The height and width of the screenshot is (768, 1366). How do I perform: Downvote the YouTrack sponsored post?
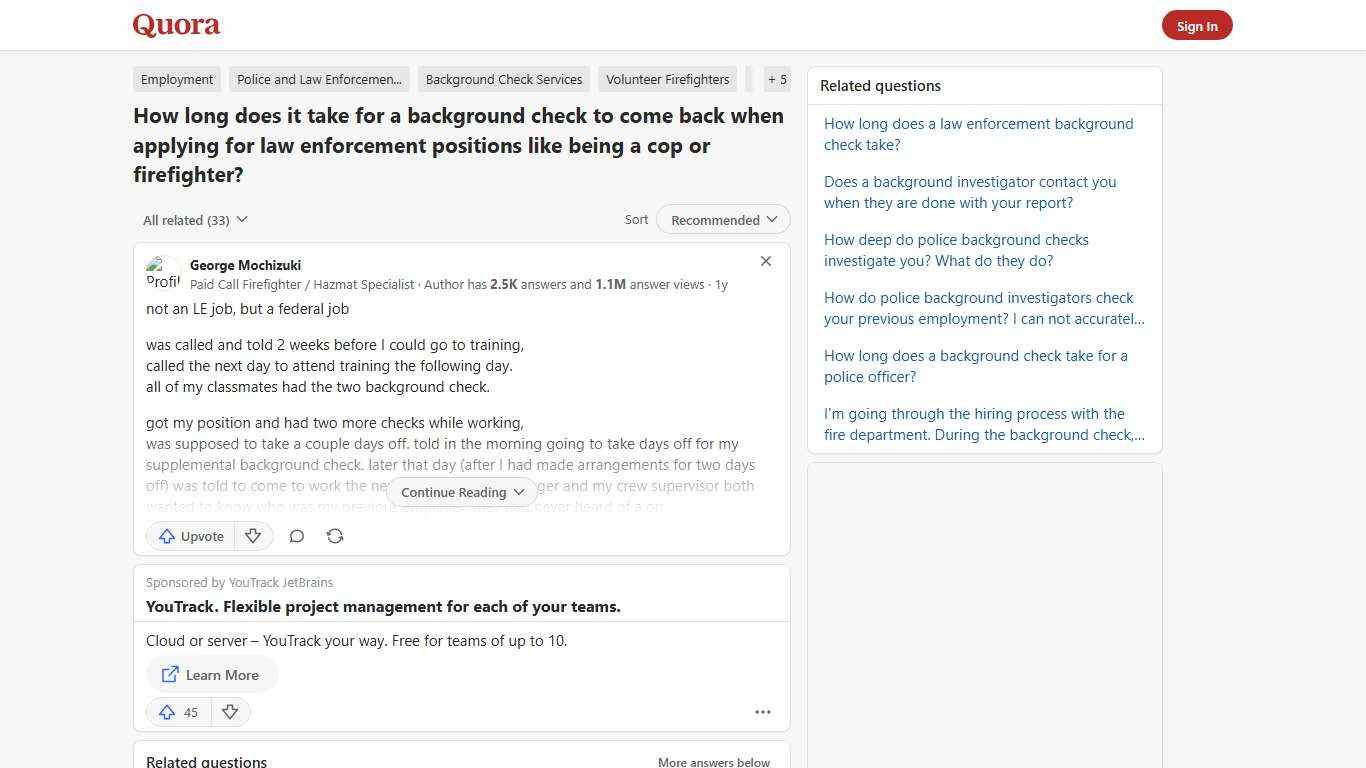[x=230, y=711]
